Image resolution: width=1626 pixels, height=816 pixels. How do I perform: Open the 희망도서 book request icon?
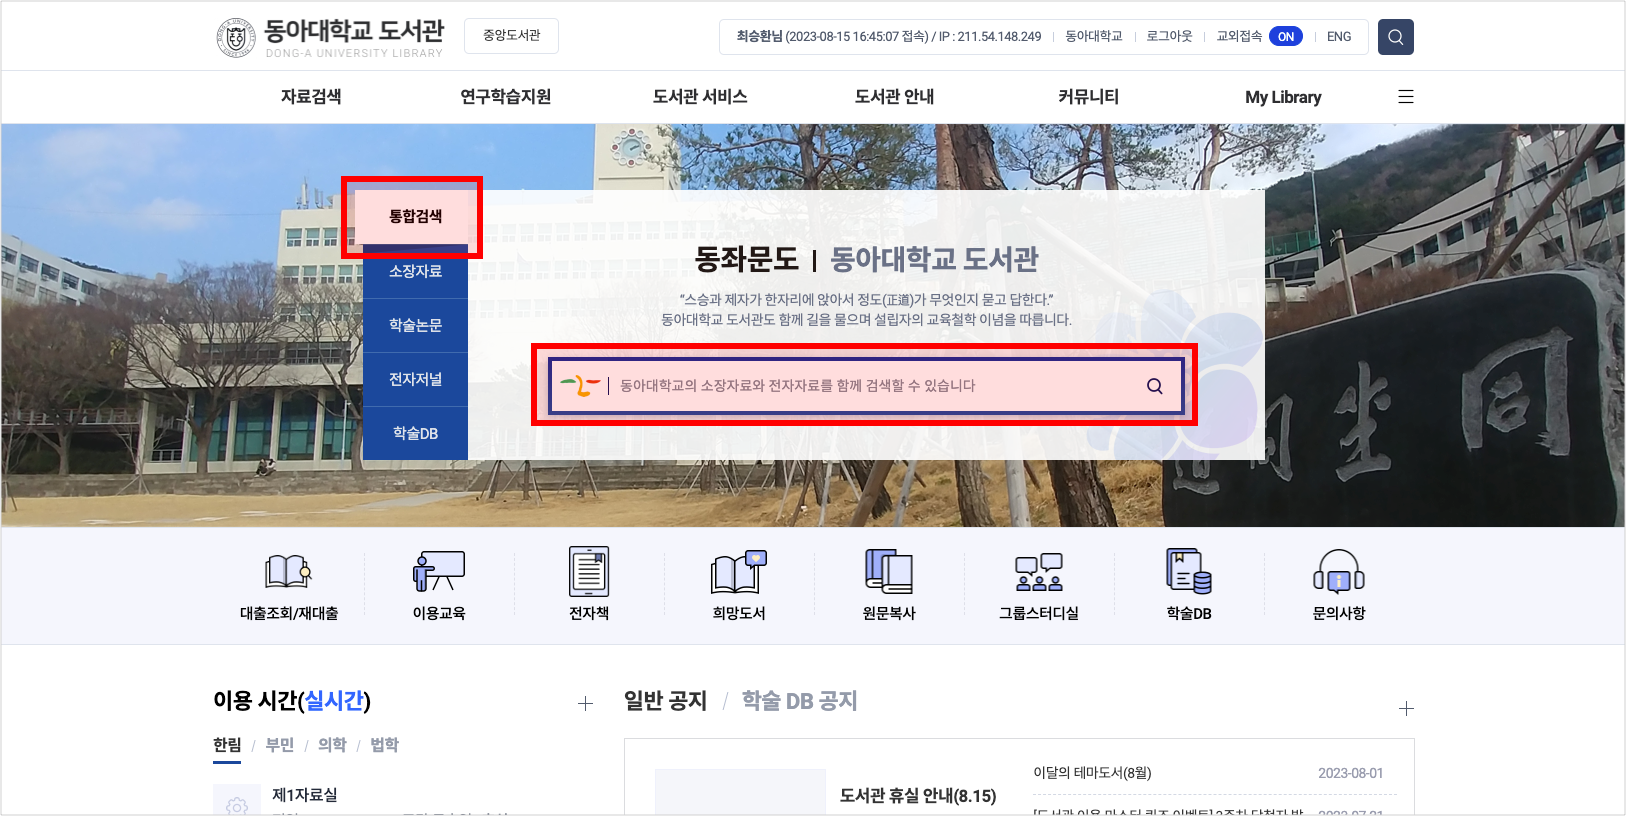point(739,572)
